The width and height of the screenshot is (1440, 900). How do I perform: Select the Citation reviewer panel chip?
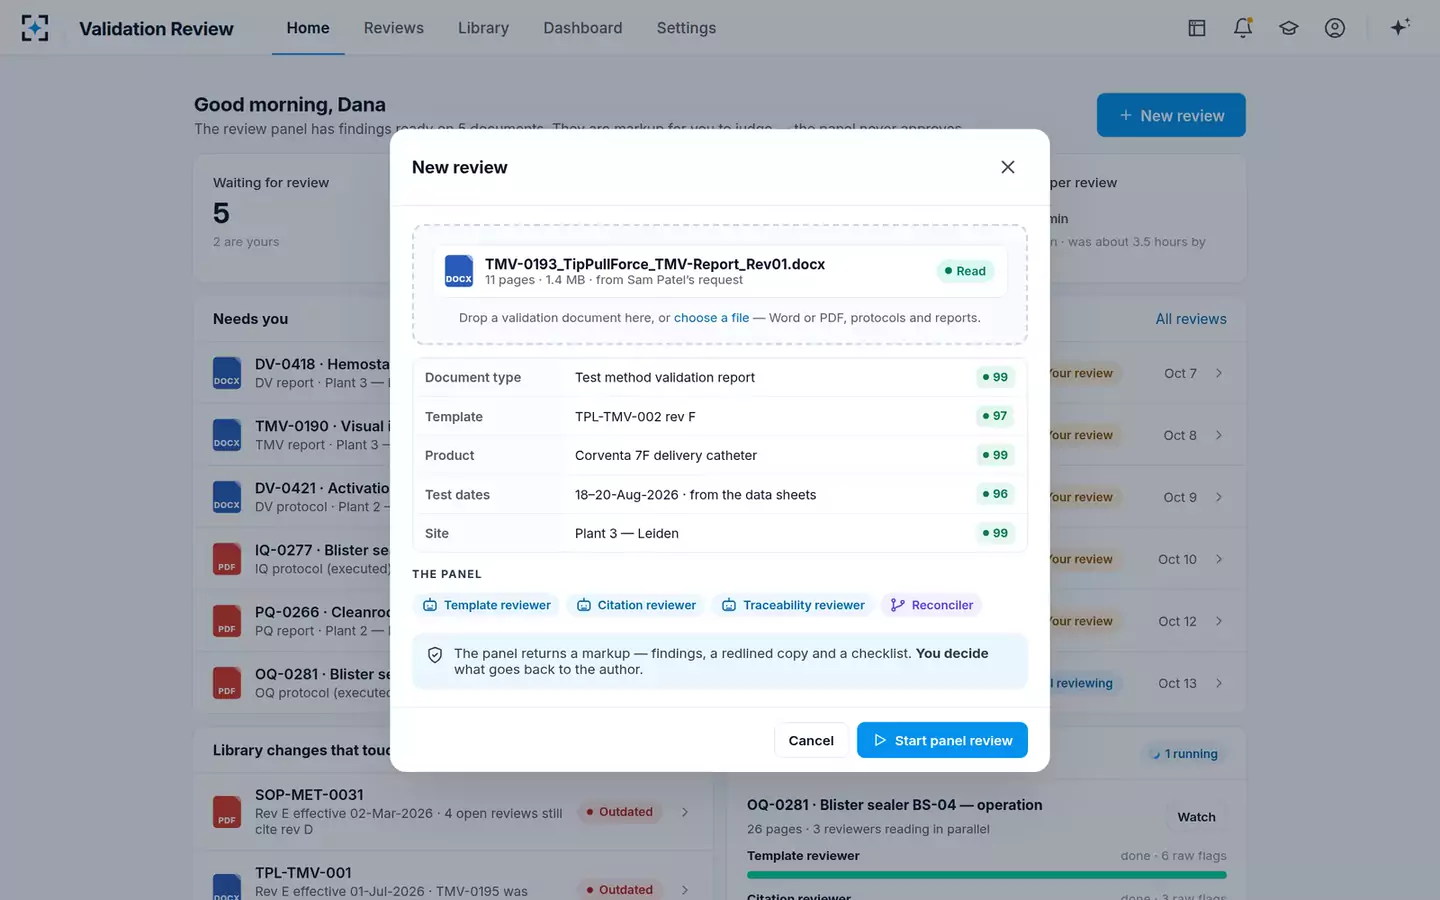(636, 605)
